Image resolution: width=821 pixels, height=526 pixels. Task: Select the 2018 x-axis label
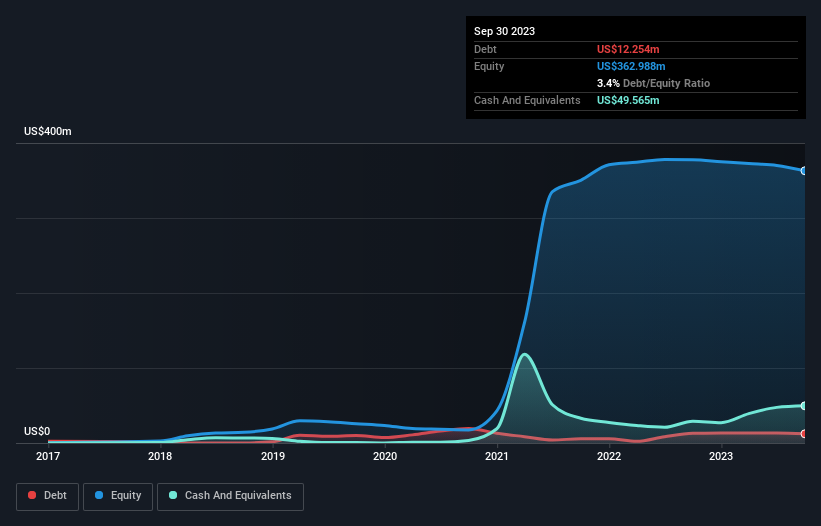point(160,456)
